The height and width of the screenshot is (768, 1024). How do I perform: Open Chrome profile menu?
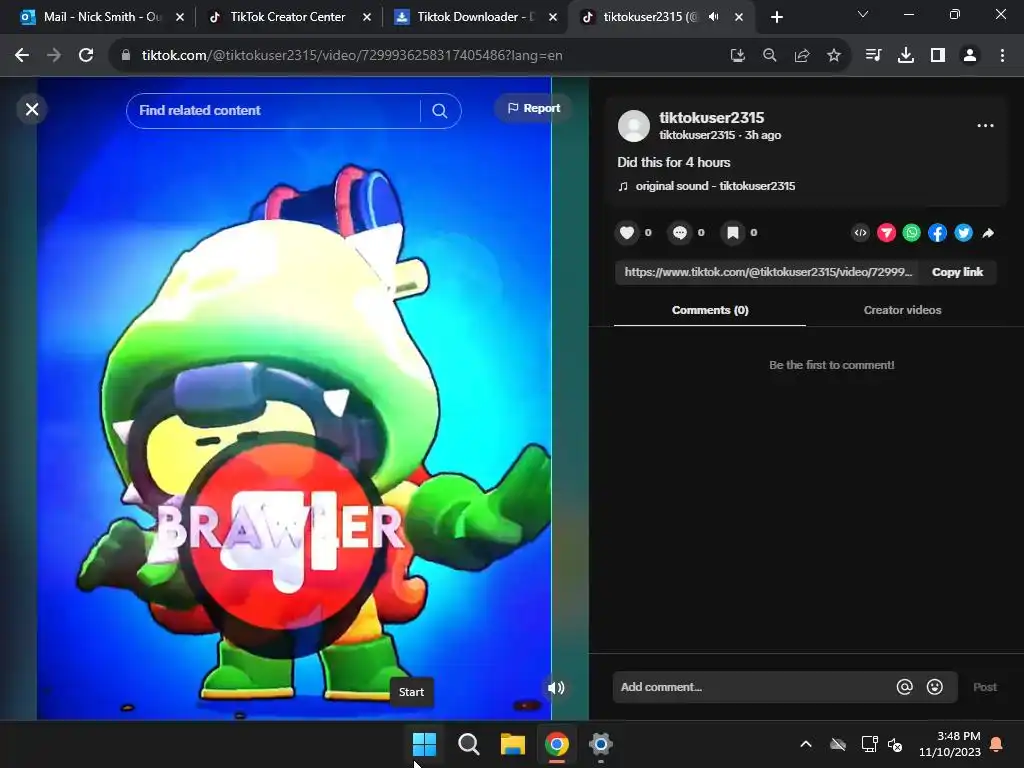click(x=970, y=56)
